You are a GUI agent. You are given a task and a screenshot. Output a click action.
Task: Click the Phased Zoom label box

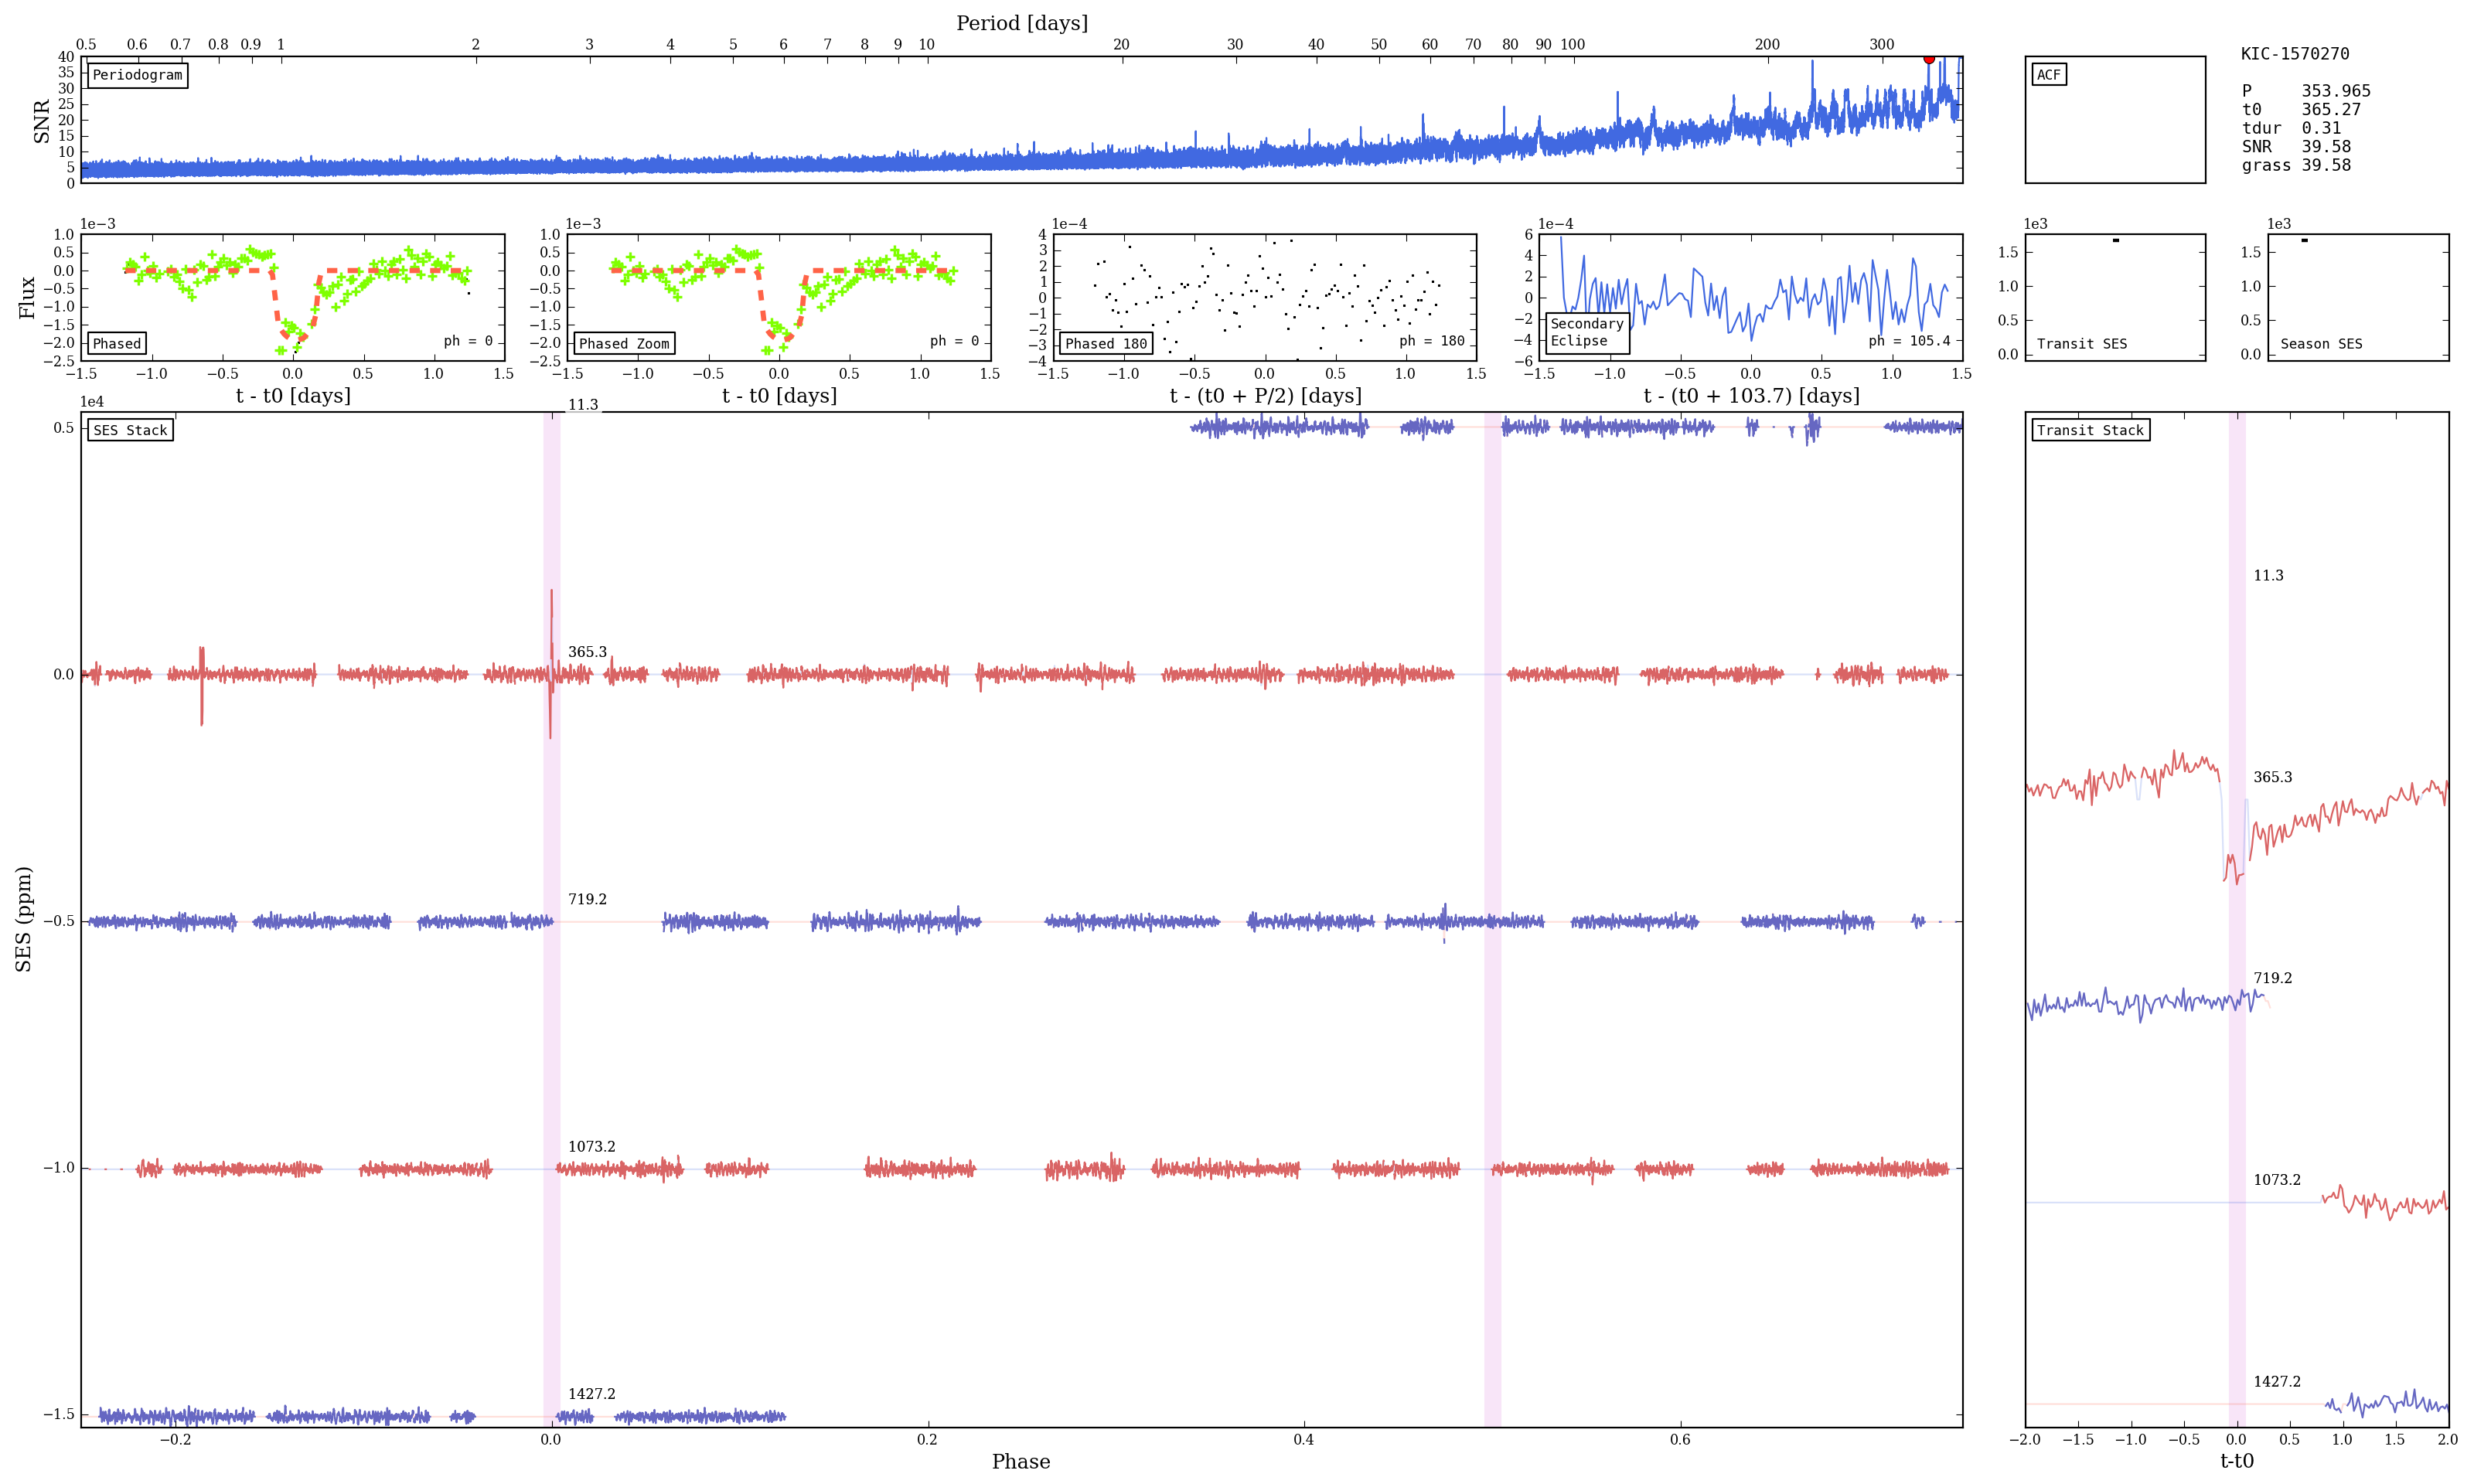pos(624,344)
